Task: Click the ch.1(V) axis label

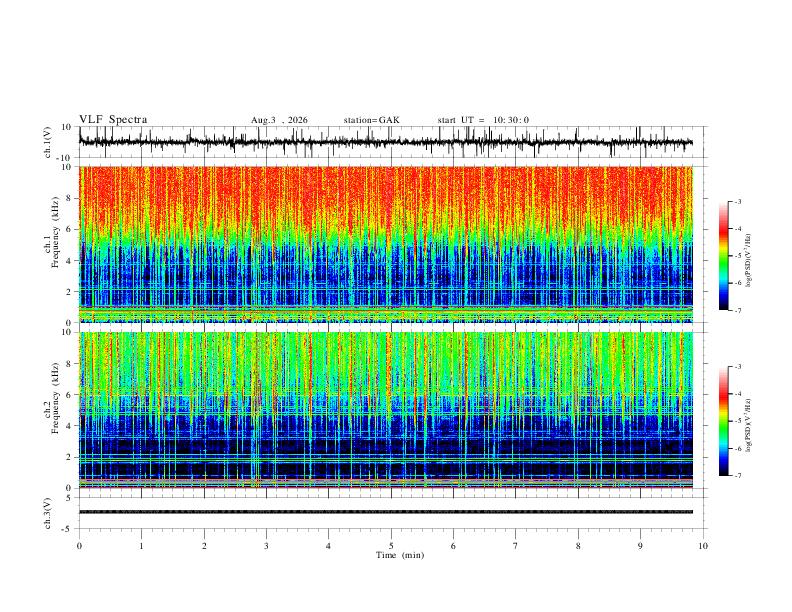Action: point(48,142)
